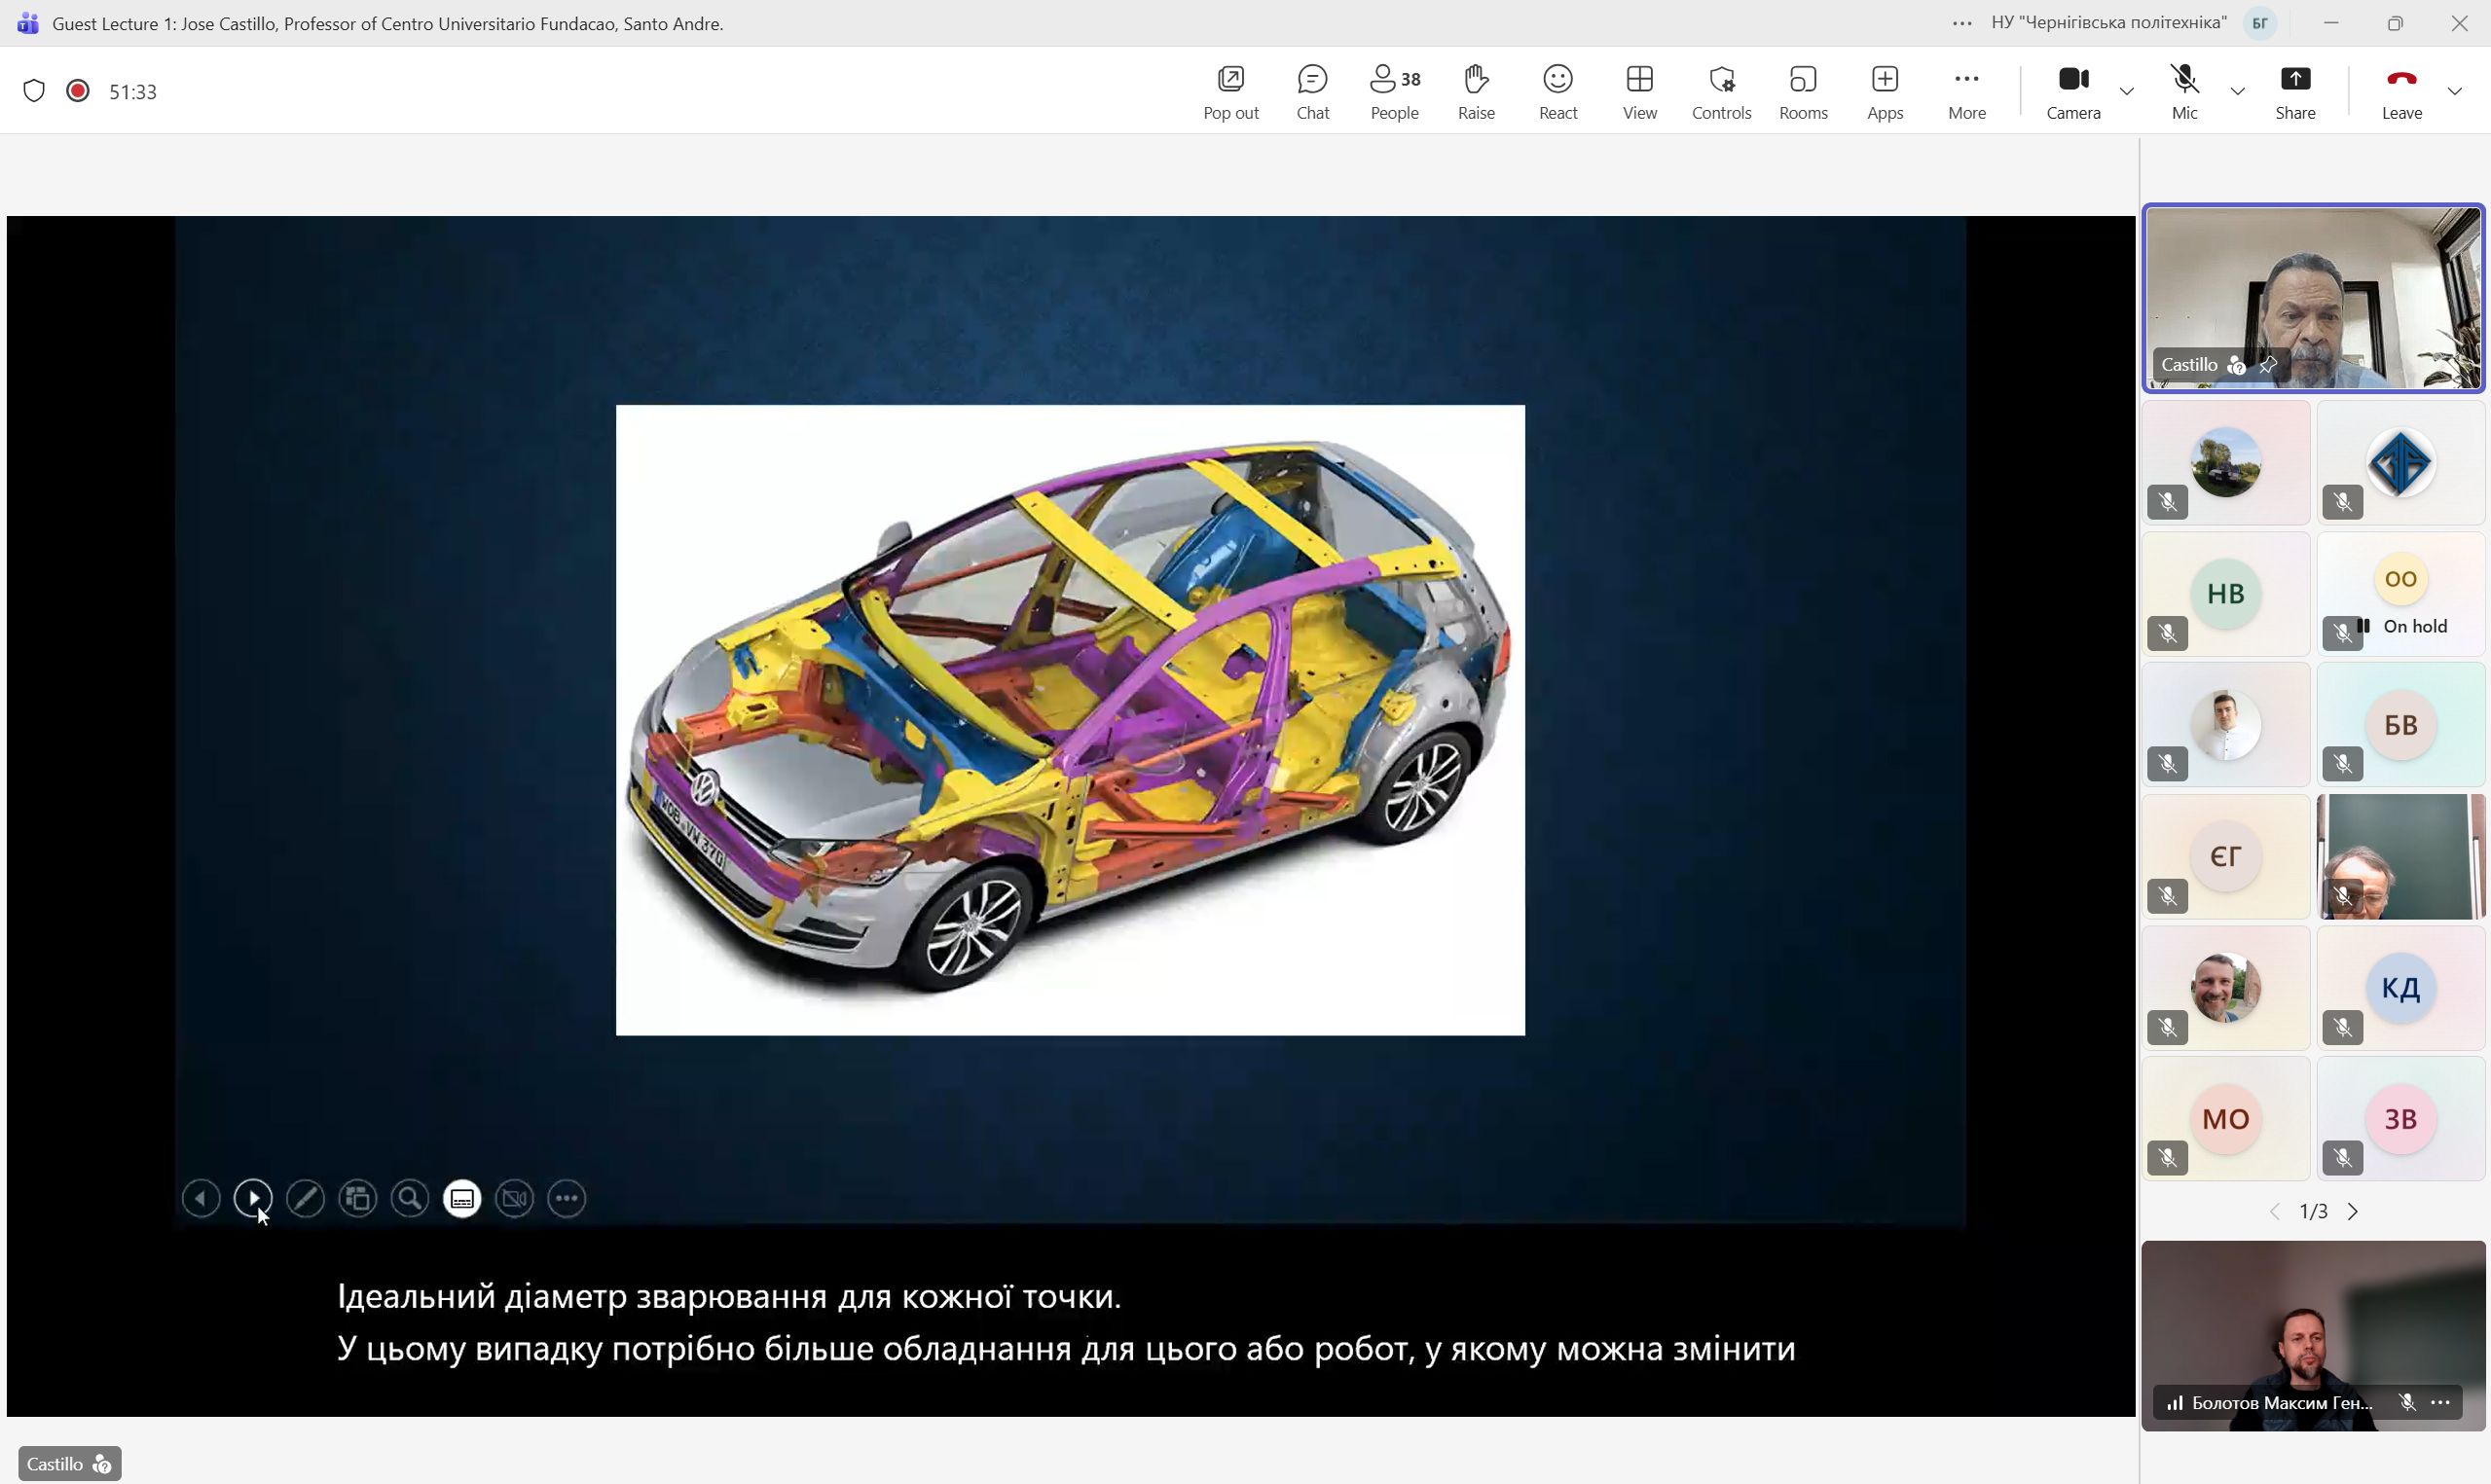Viewport: 2491px width, 1484px height.
Task: Open the More actions menu
Action: 1966,91
